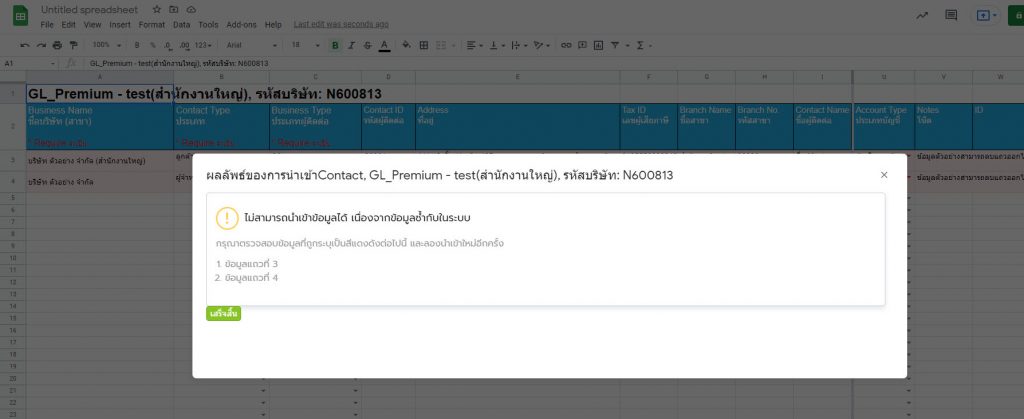
Task: Click the Insert comment icon
Action: click(x=582, y=45)
